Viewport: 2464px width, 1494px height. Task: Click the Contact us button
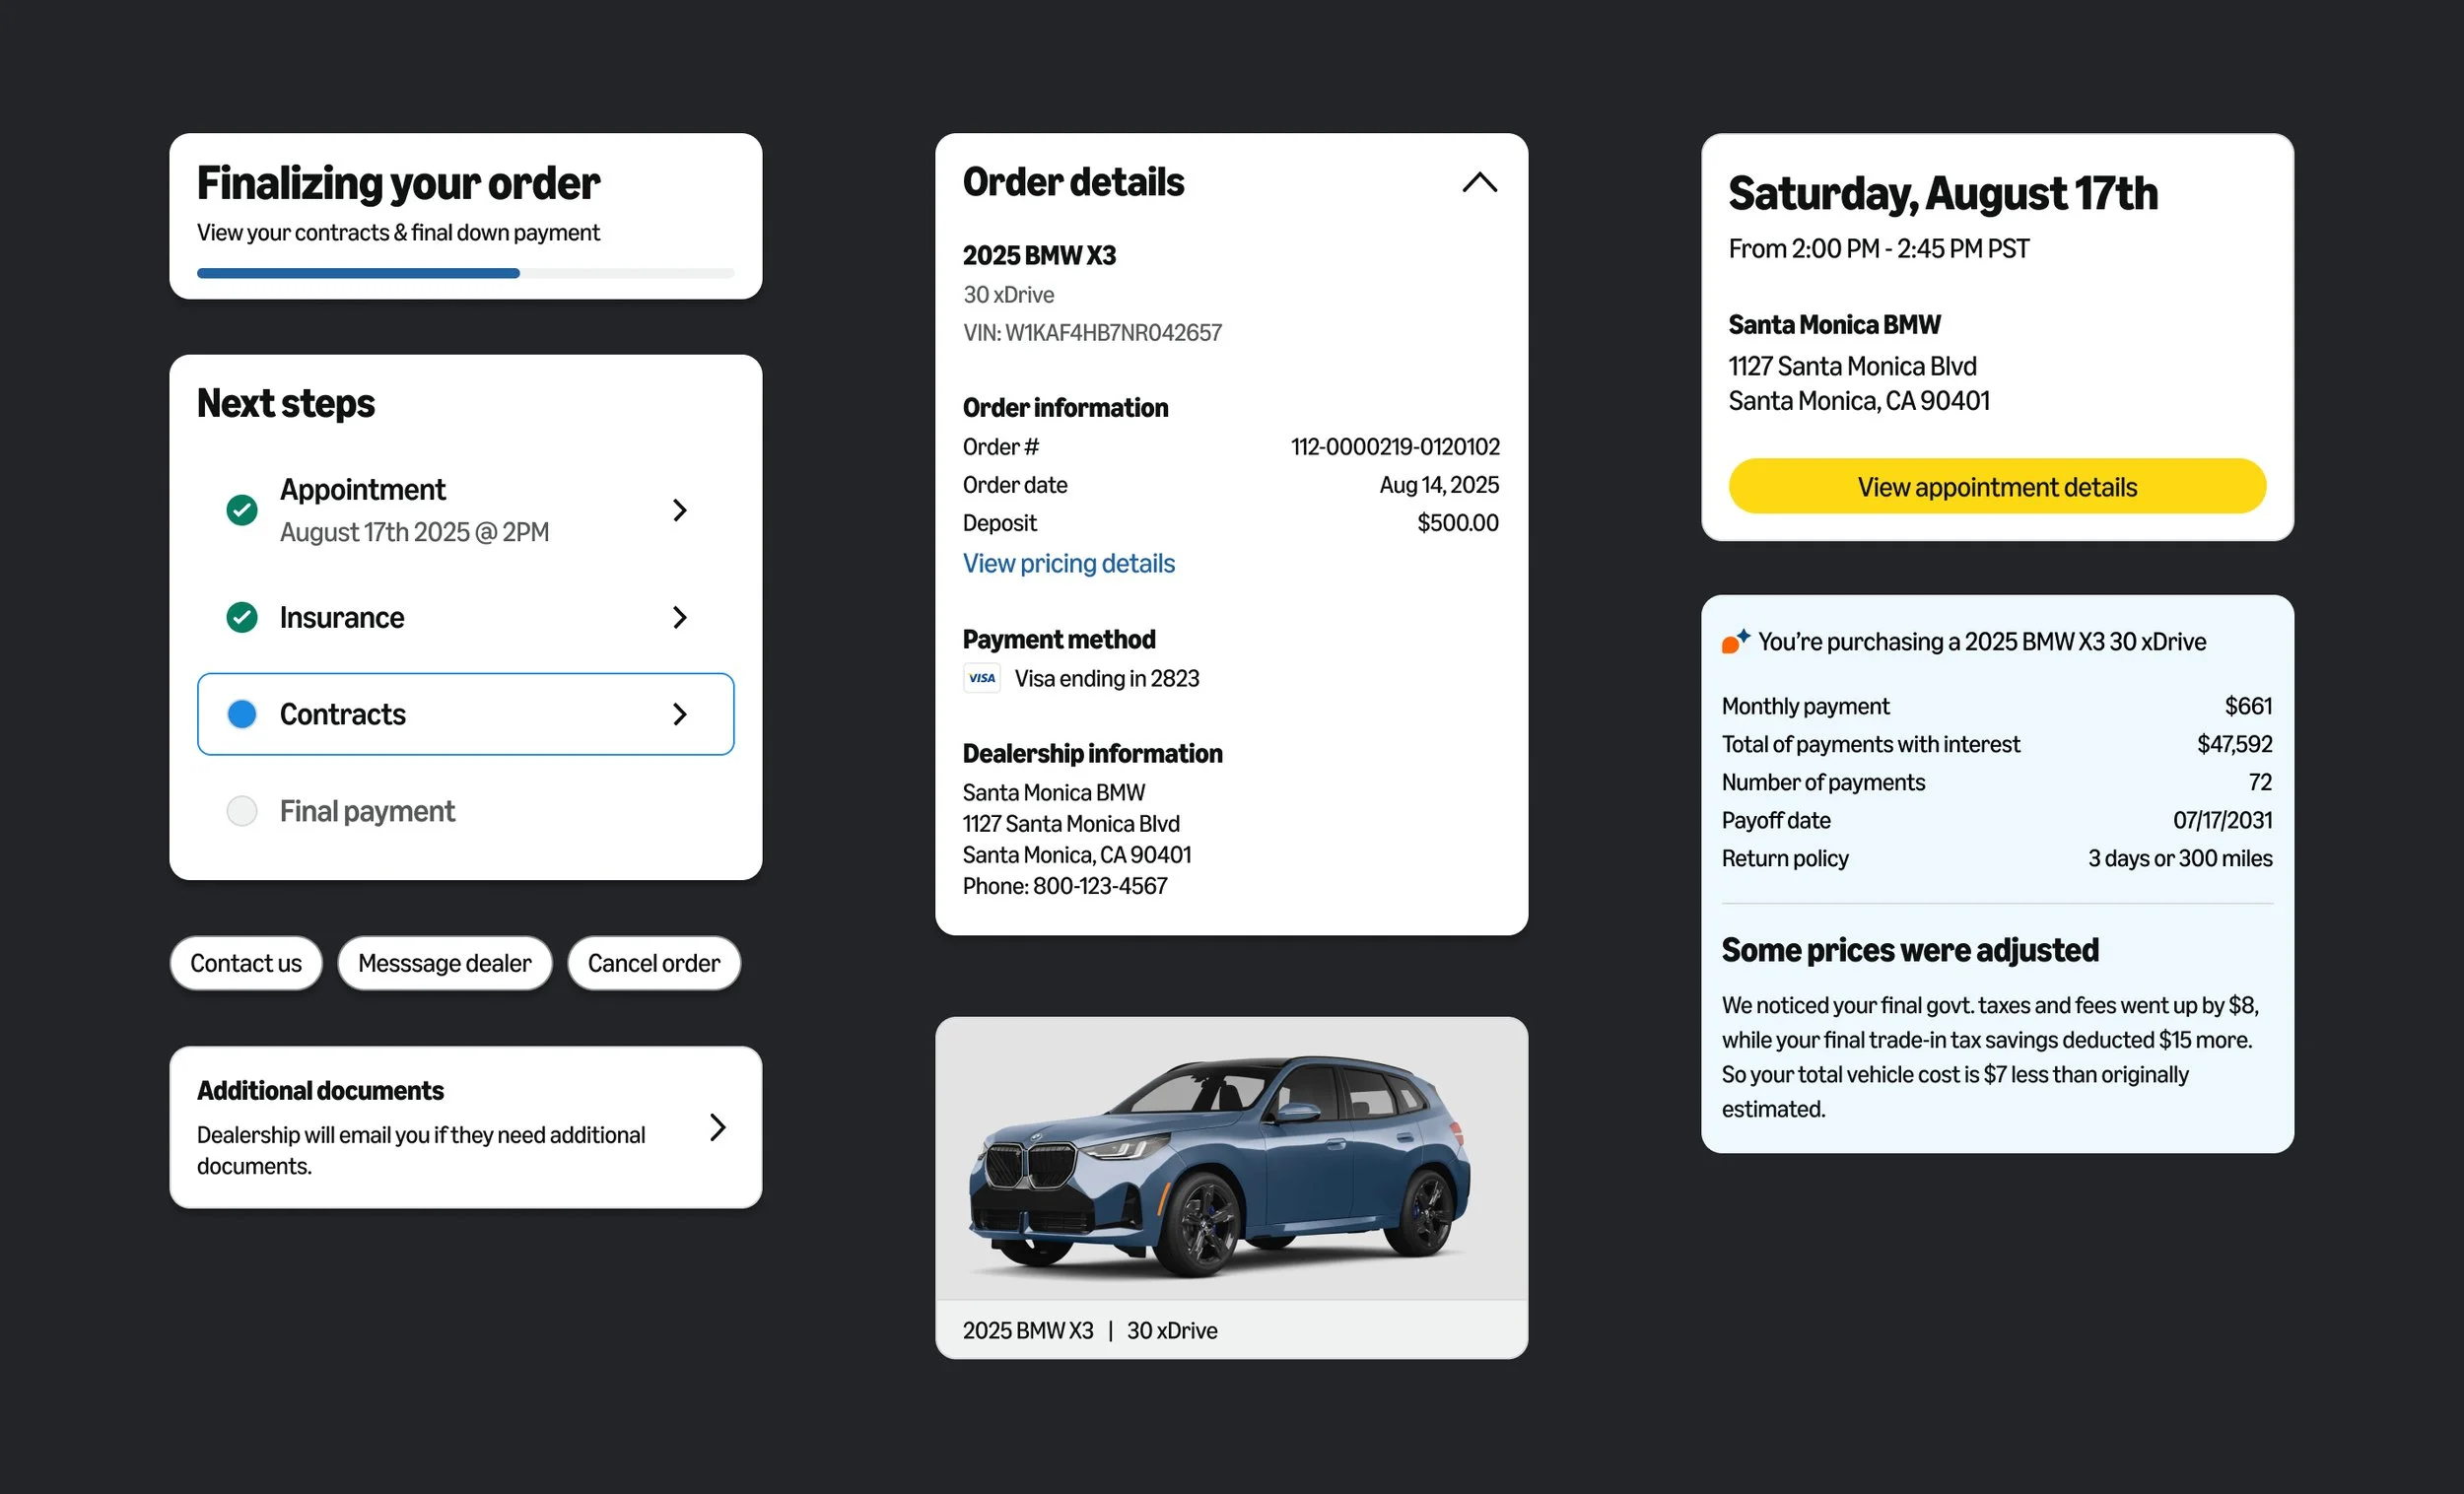pos(245,963)
